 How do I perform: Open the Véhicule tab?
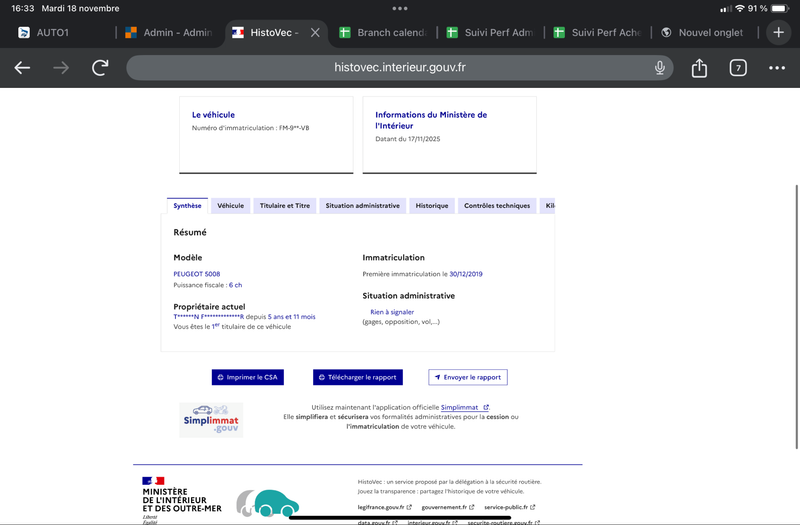[230, 205]
